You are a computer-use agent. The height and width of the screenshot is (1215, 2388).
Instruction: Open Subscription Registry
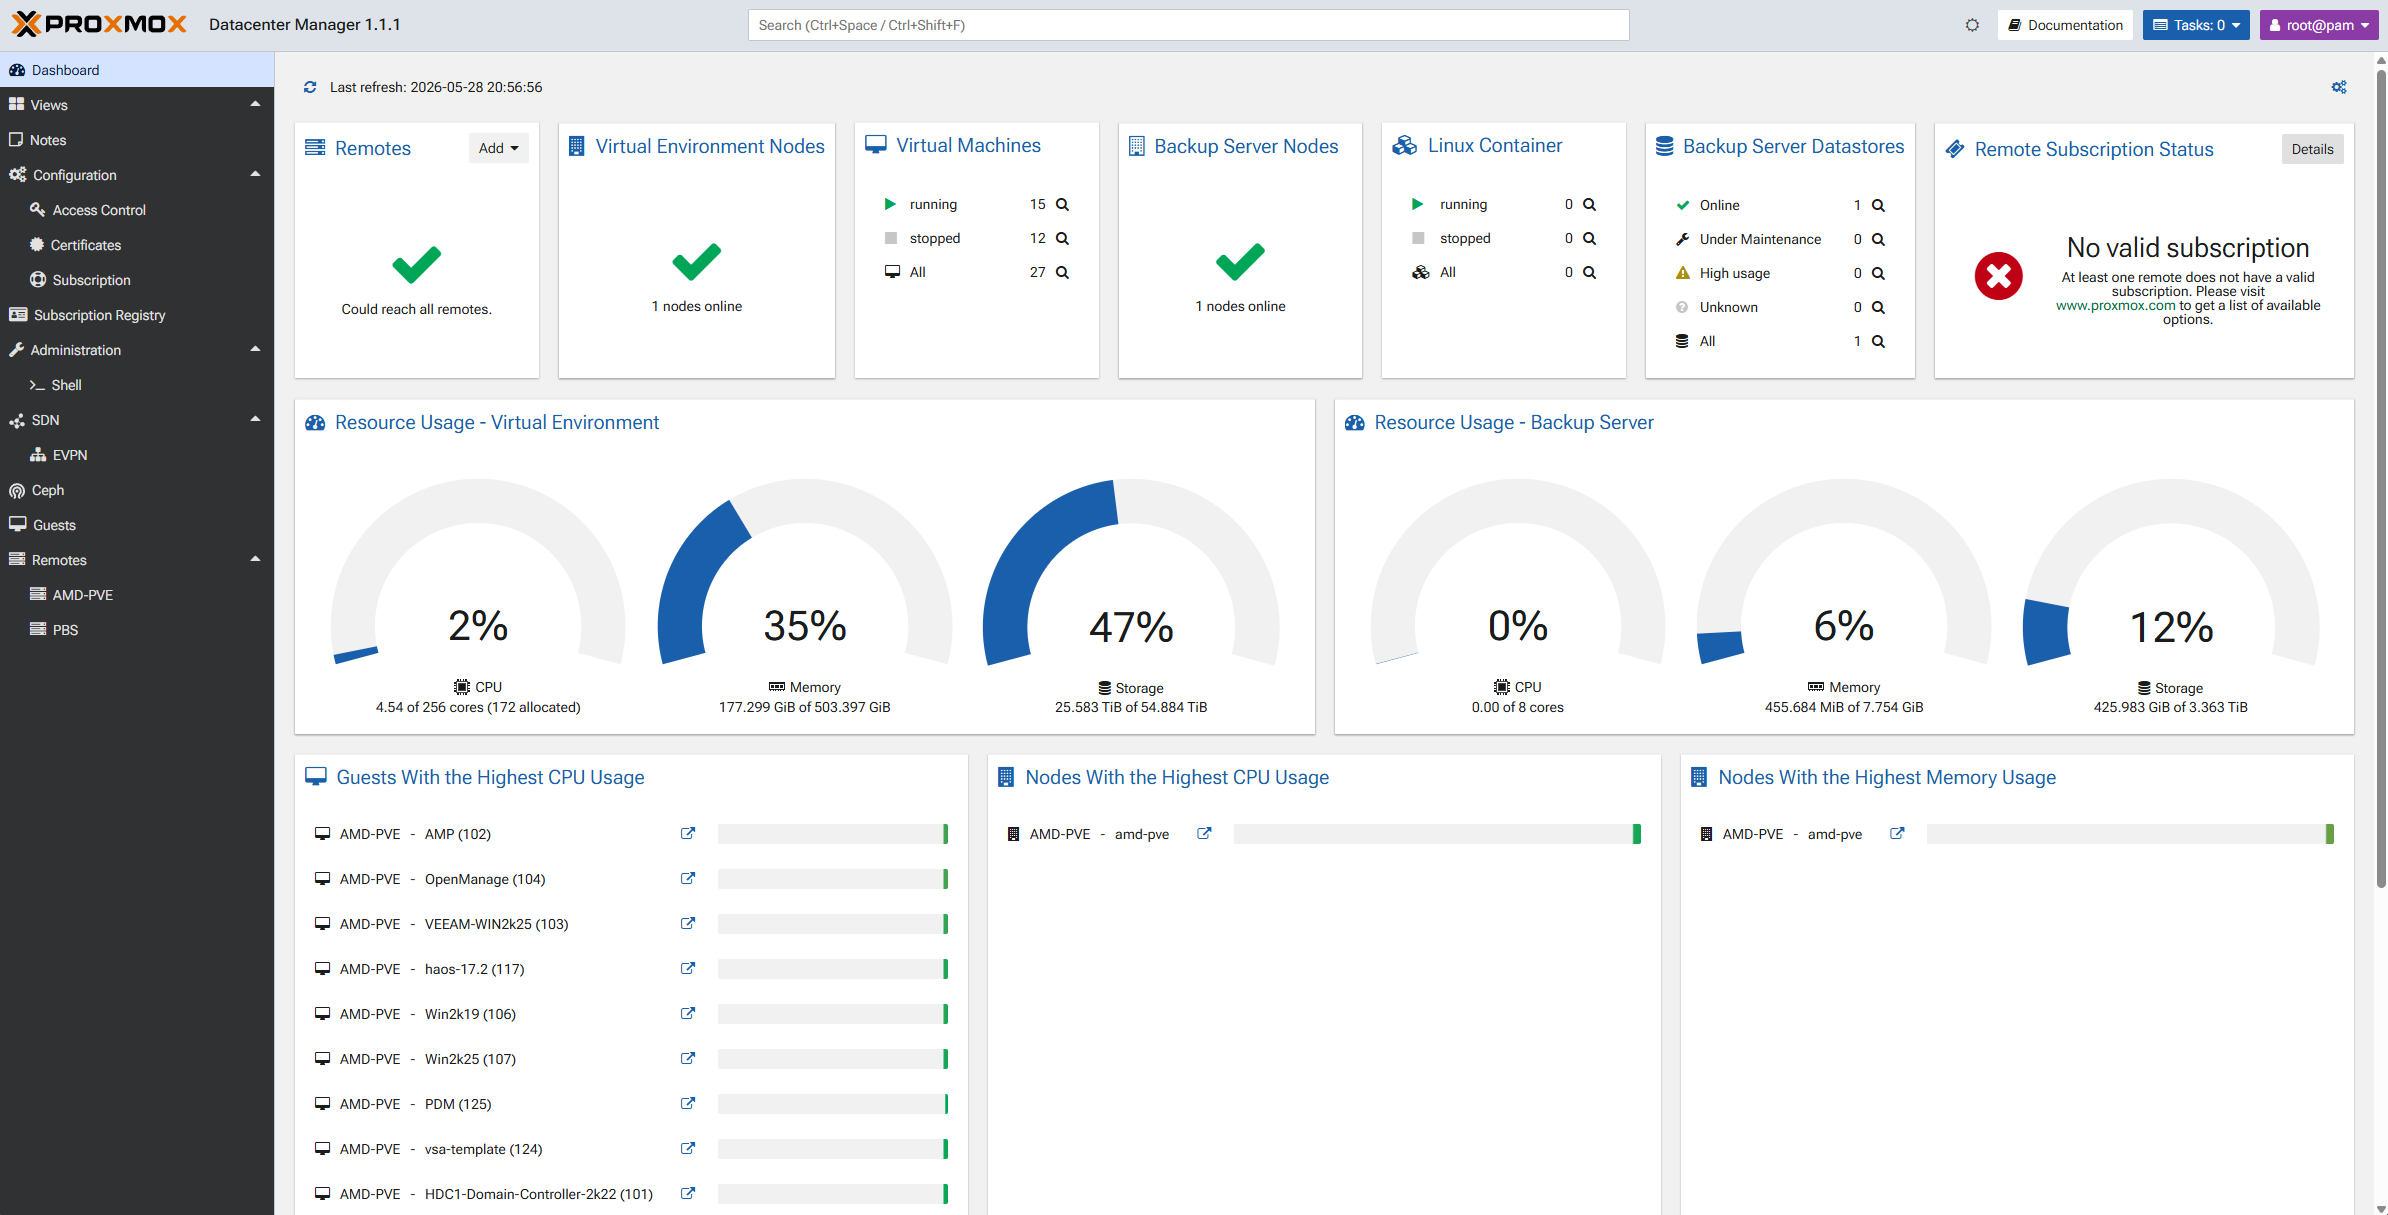coord(137,315)
